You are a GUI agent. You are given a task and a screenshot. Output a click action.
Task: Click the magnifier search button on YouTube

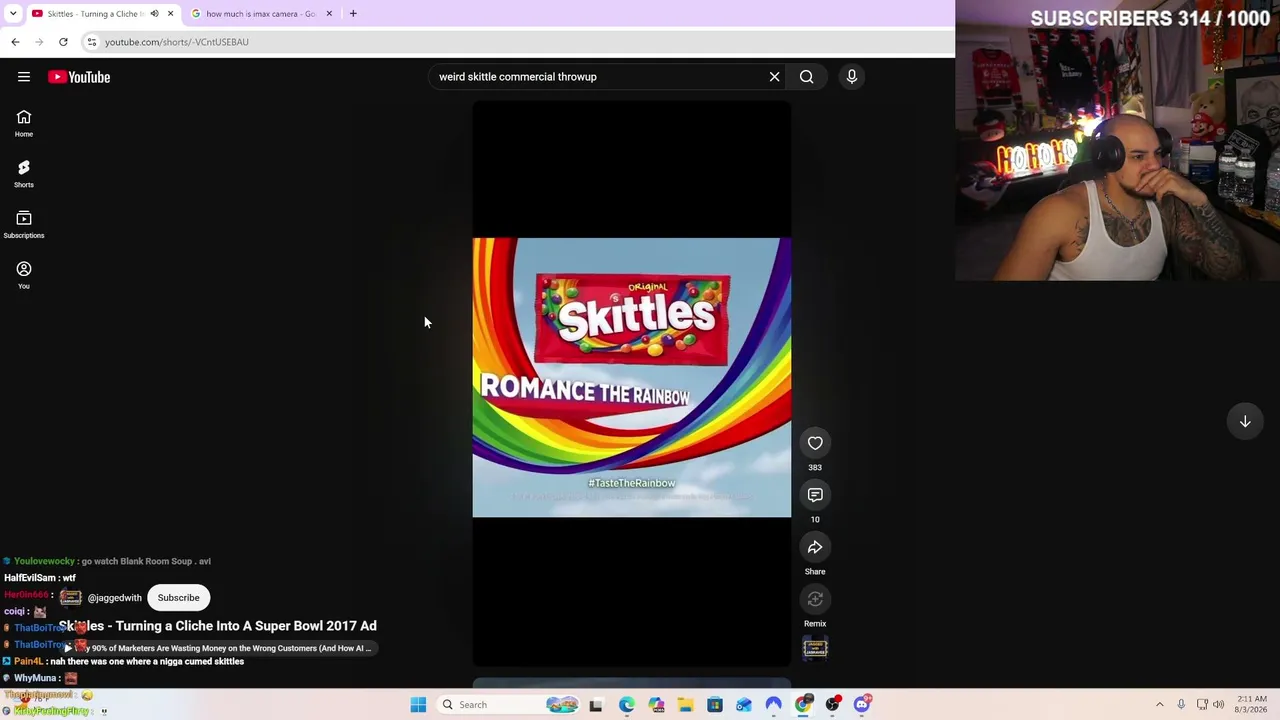(x=806, y=77)
